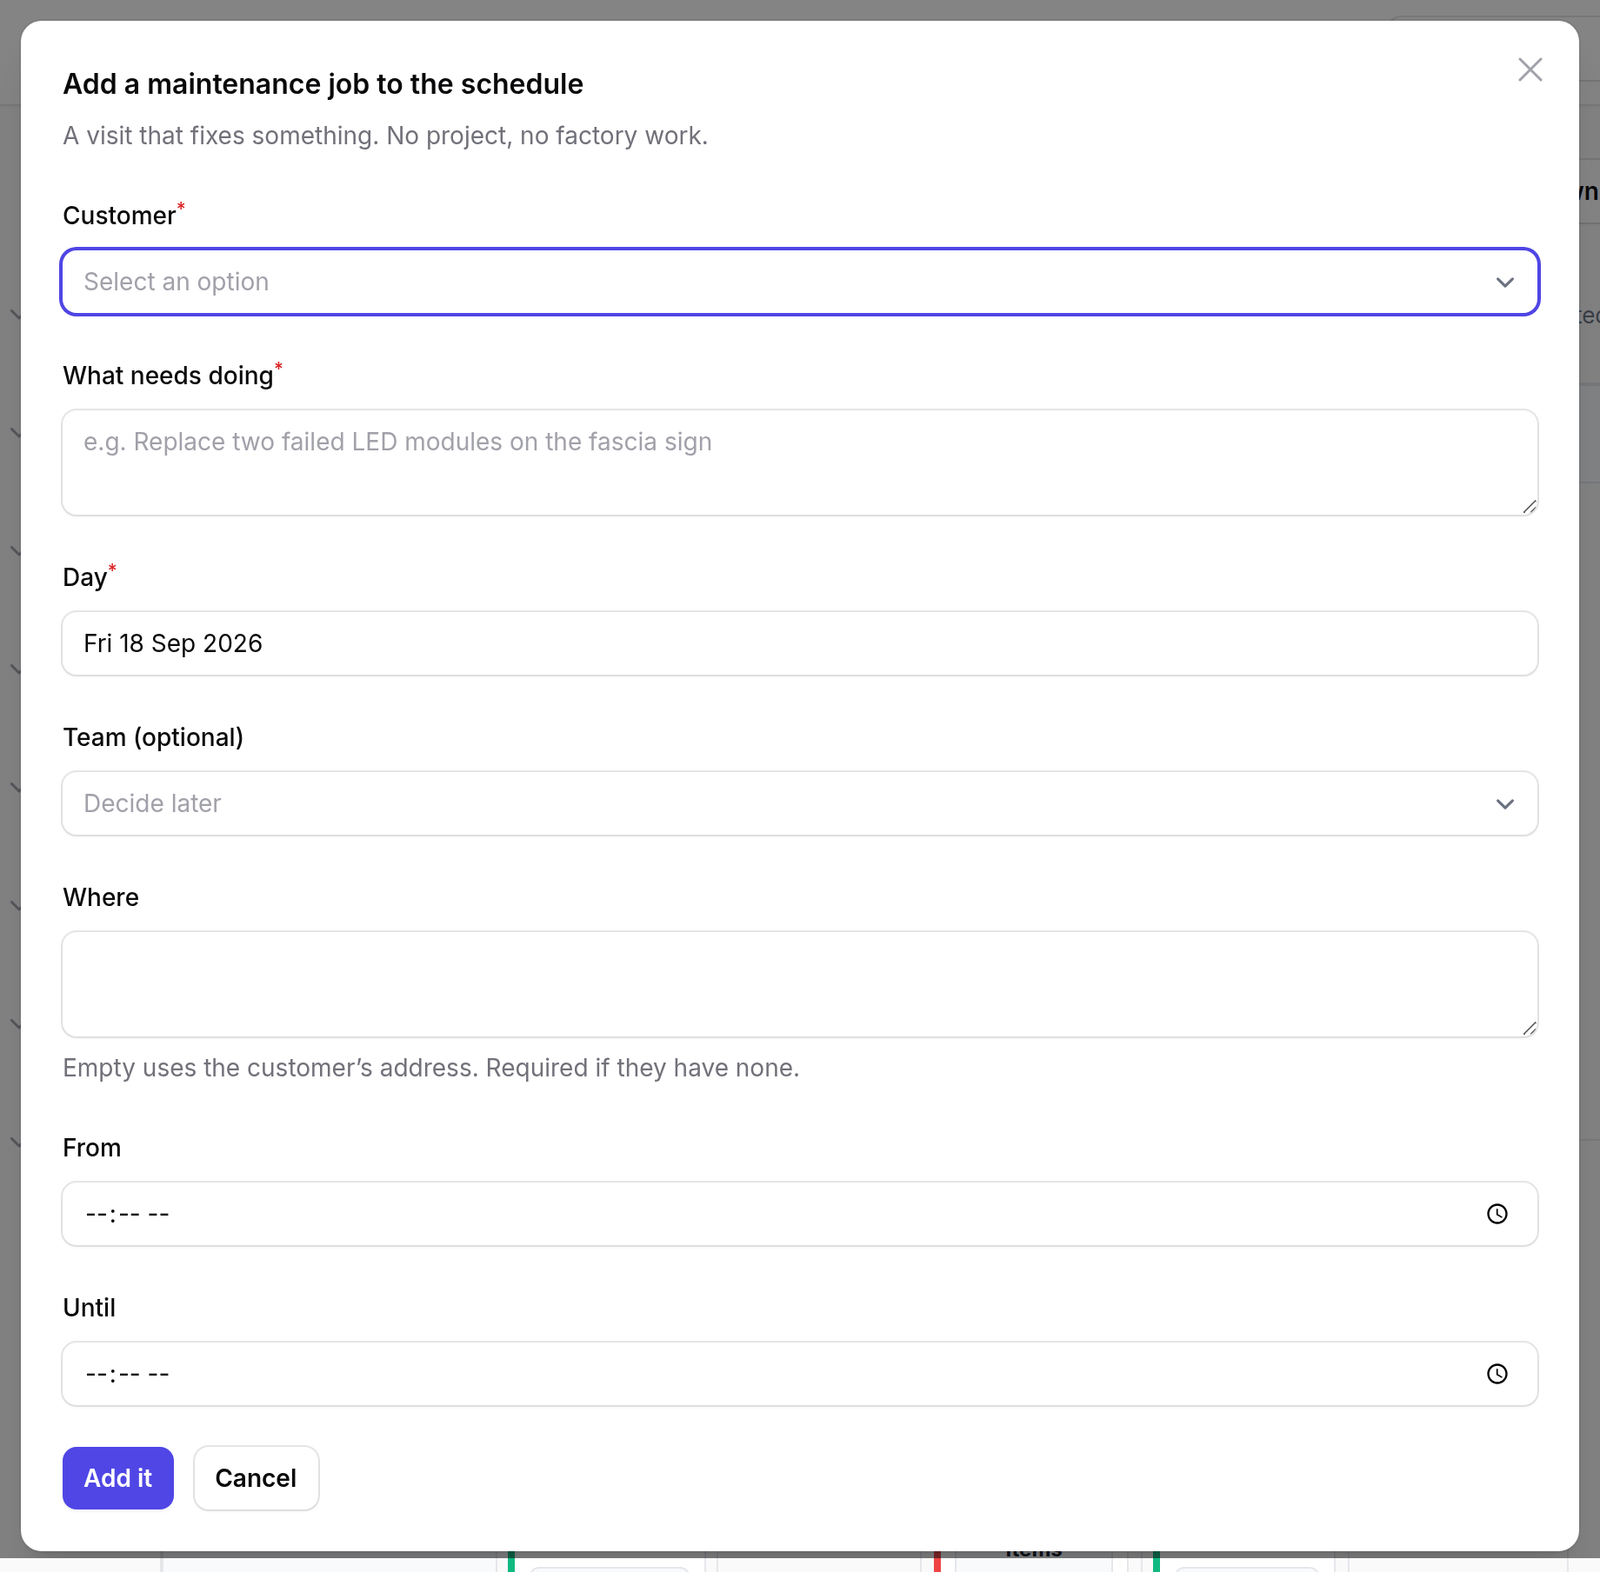Click the dialog title Add a maintenance job
This screenshot has width=1600, height=1572.
[323, 84]
